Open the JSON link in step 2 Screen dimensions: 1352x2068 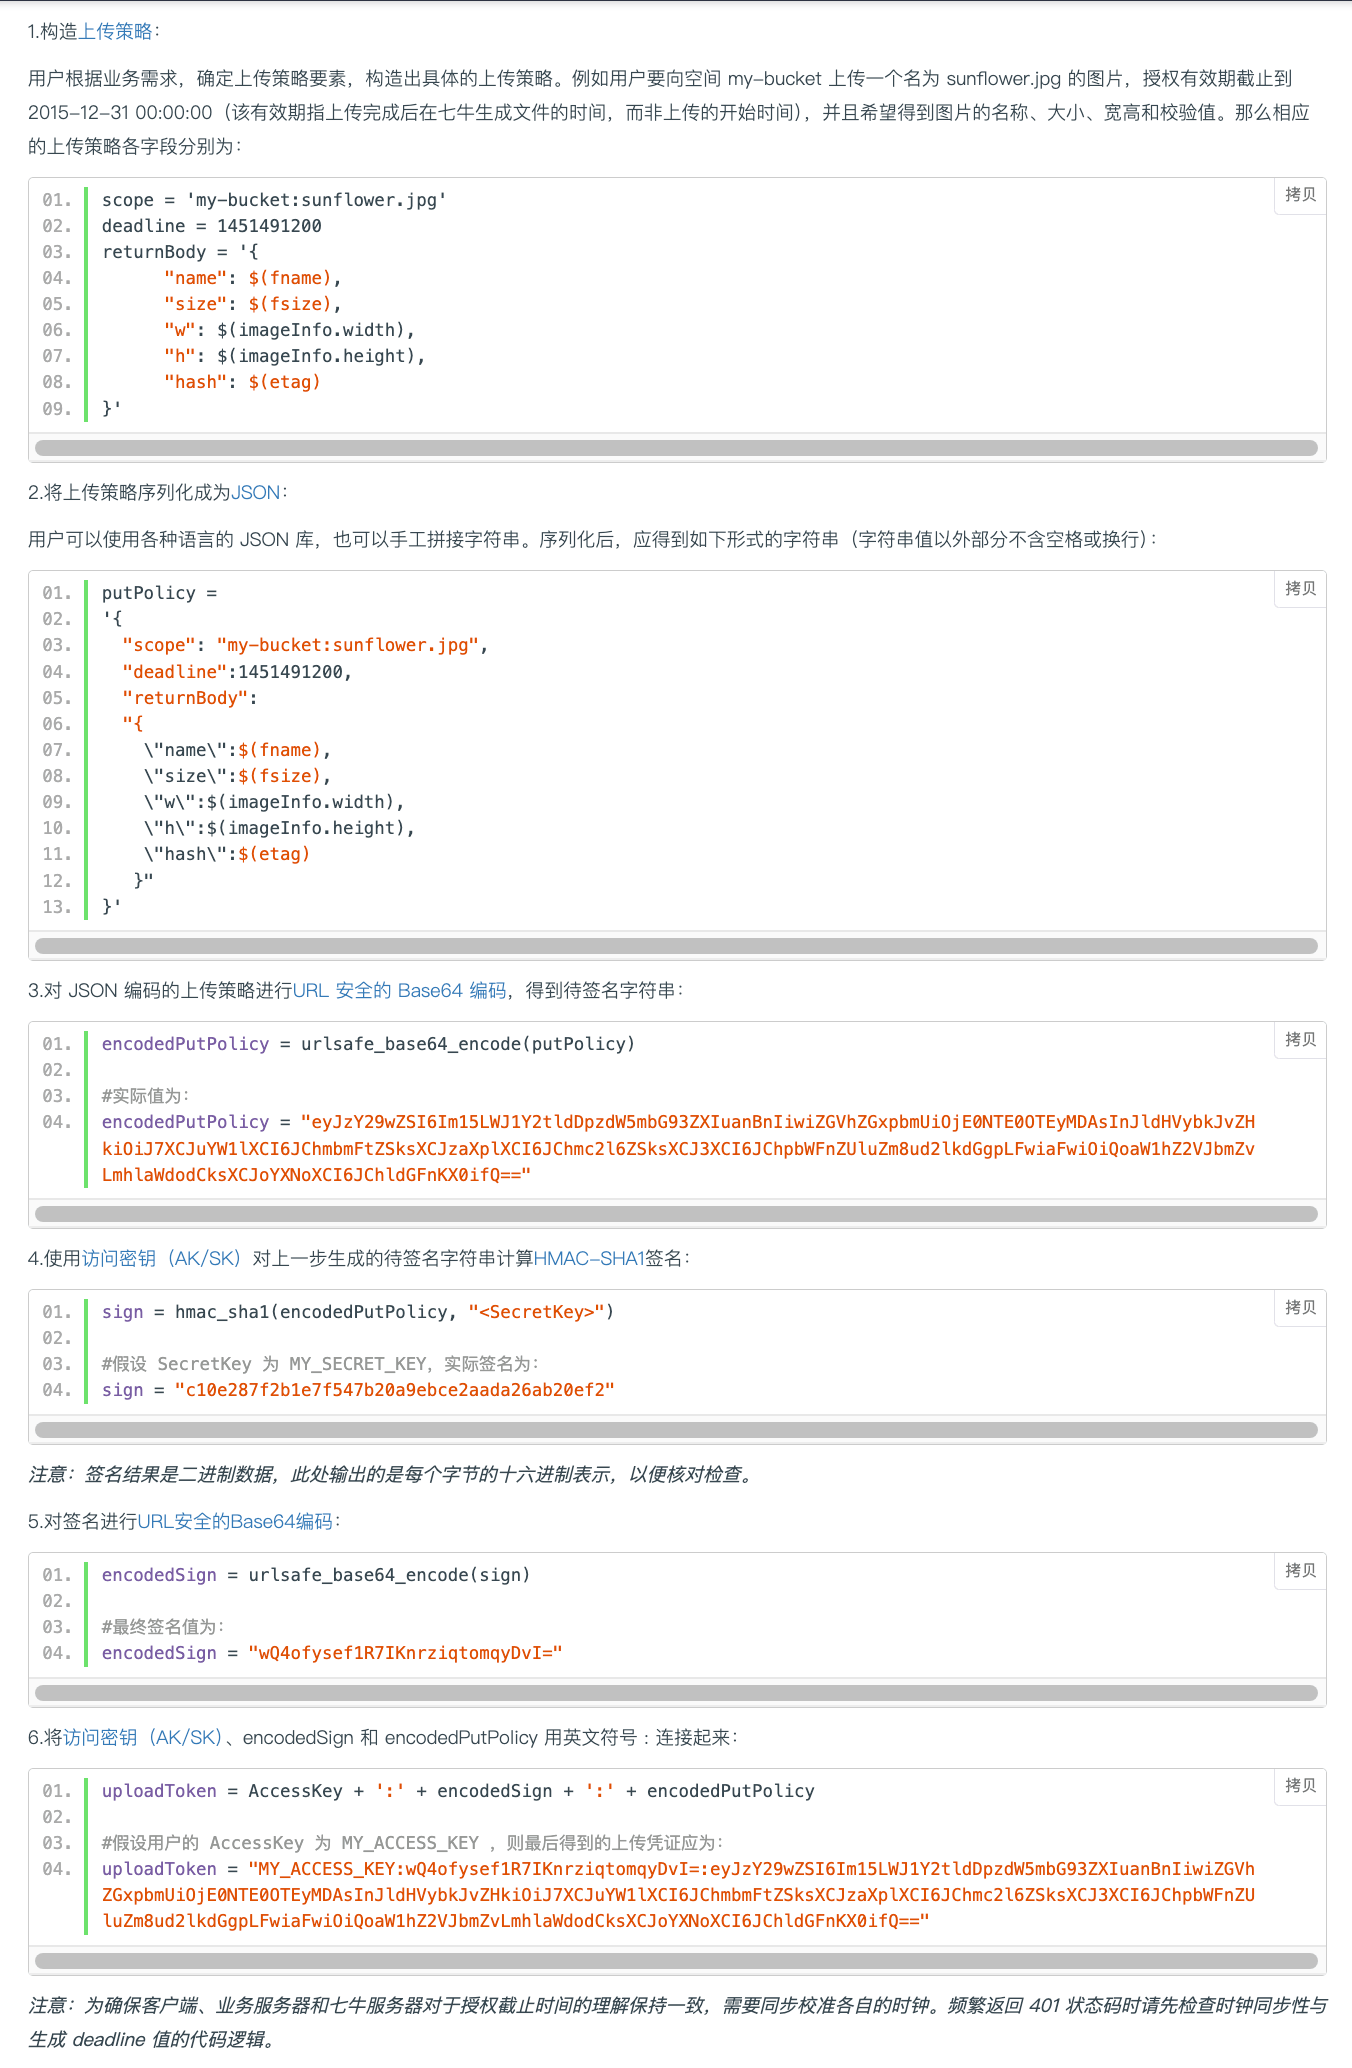[256, 492]
